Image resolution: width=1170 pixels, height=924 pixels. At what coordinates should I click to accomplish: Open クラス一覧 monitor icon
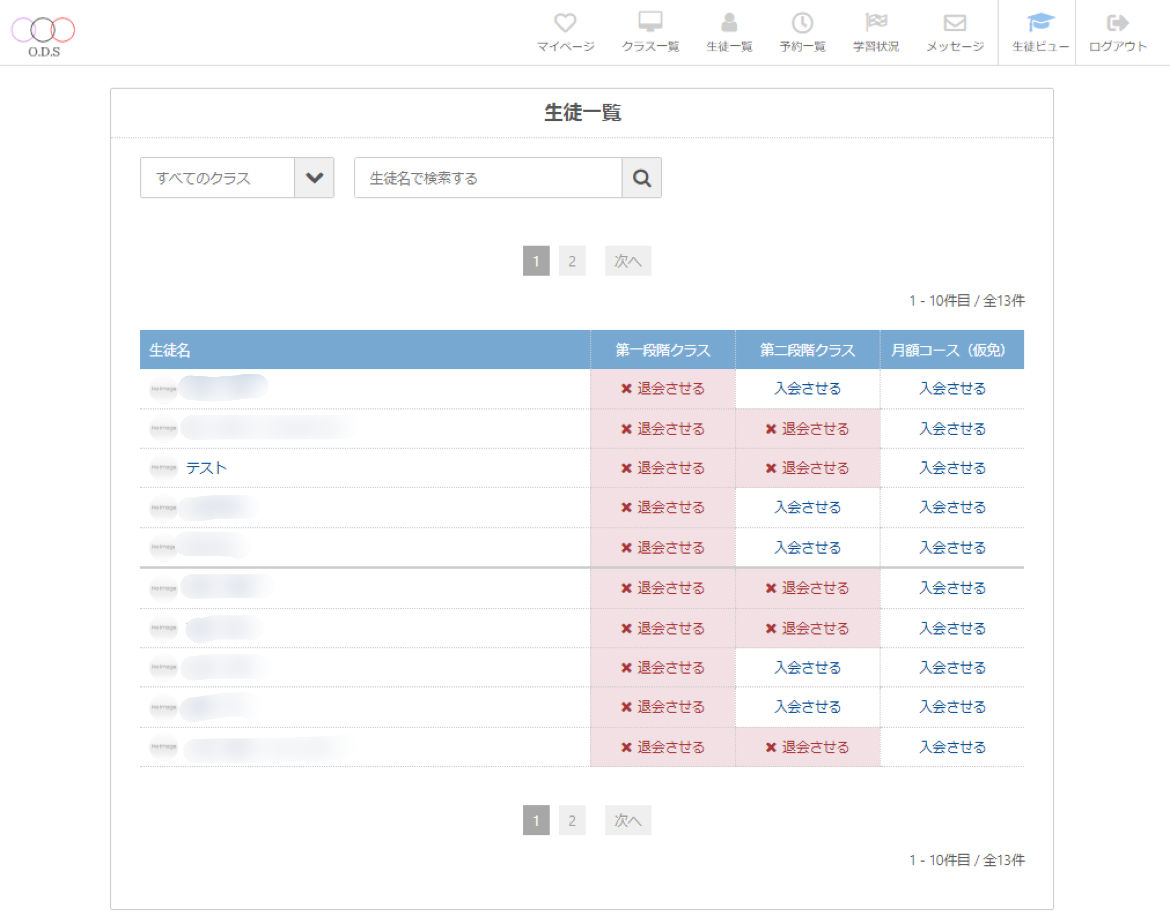pos(650,23)
